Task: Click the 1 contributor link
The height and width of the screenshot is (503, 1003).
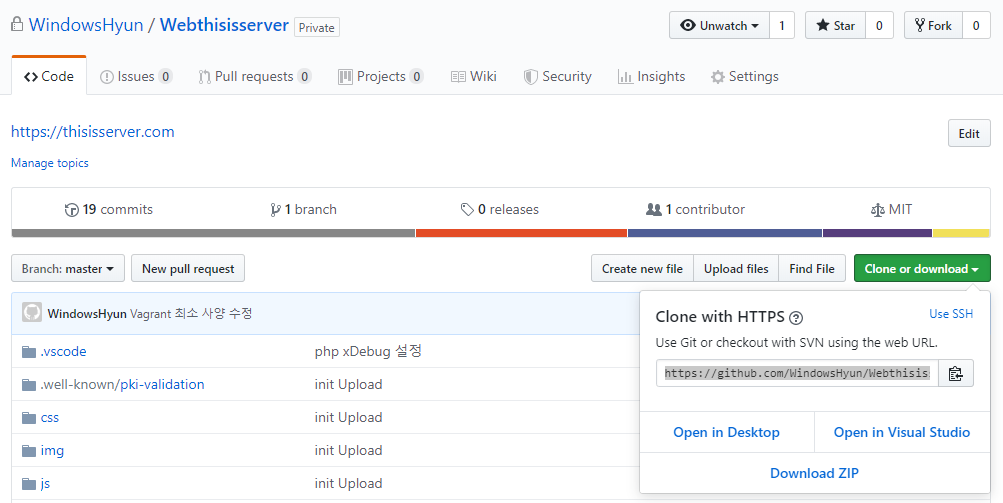Action: click(x=695, y=209)
